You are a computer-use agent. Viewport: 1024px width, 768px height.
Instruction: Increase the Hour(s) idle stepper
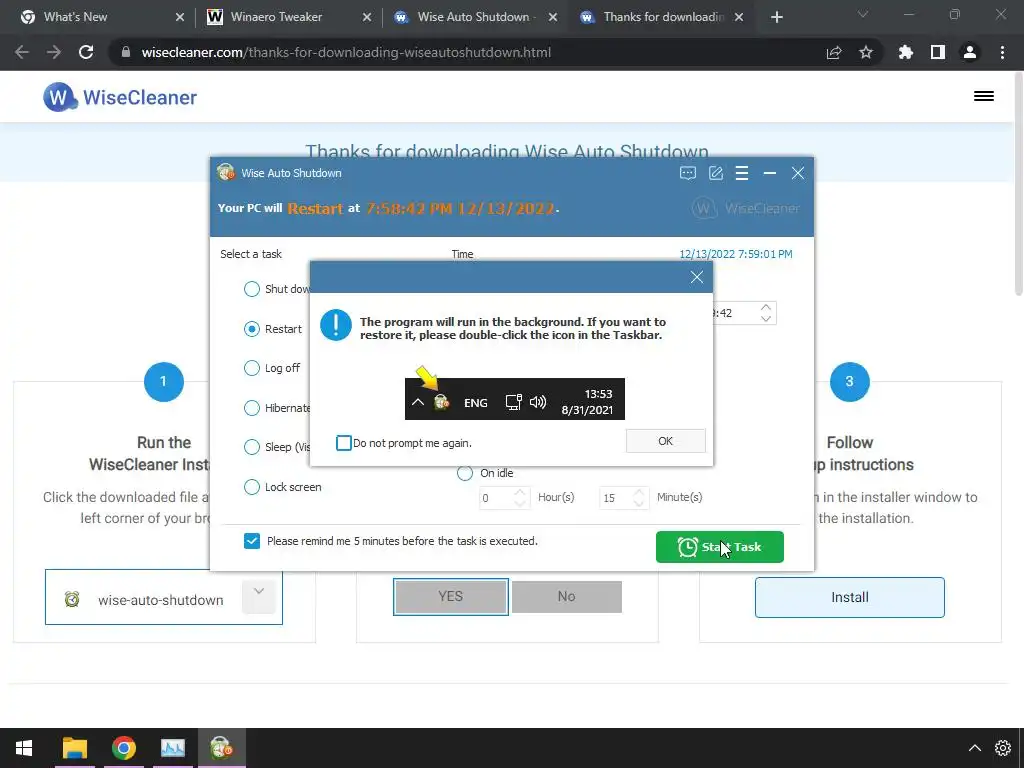(520, 492)
